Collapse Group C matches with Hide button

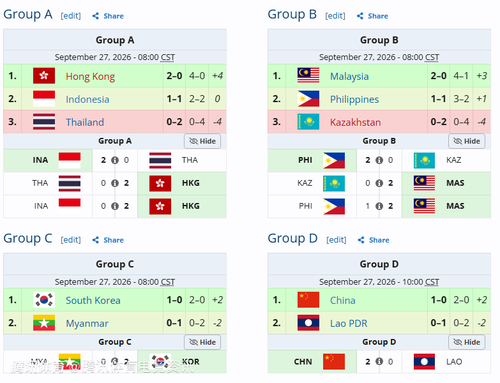click(x=203, y=342)
